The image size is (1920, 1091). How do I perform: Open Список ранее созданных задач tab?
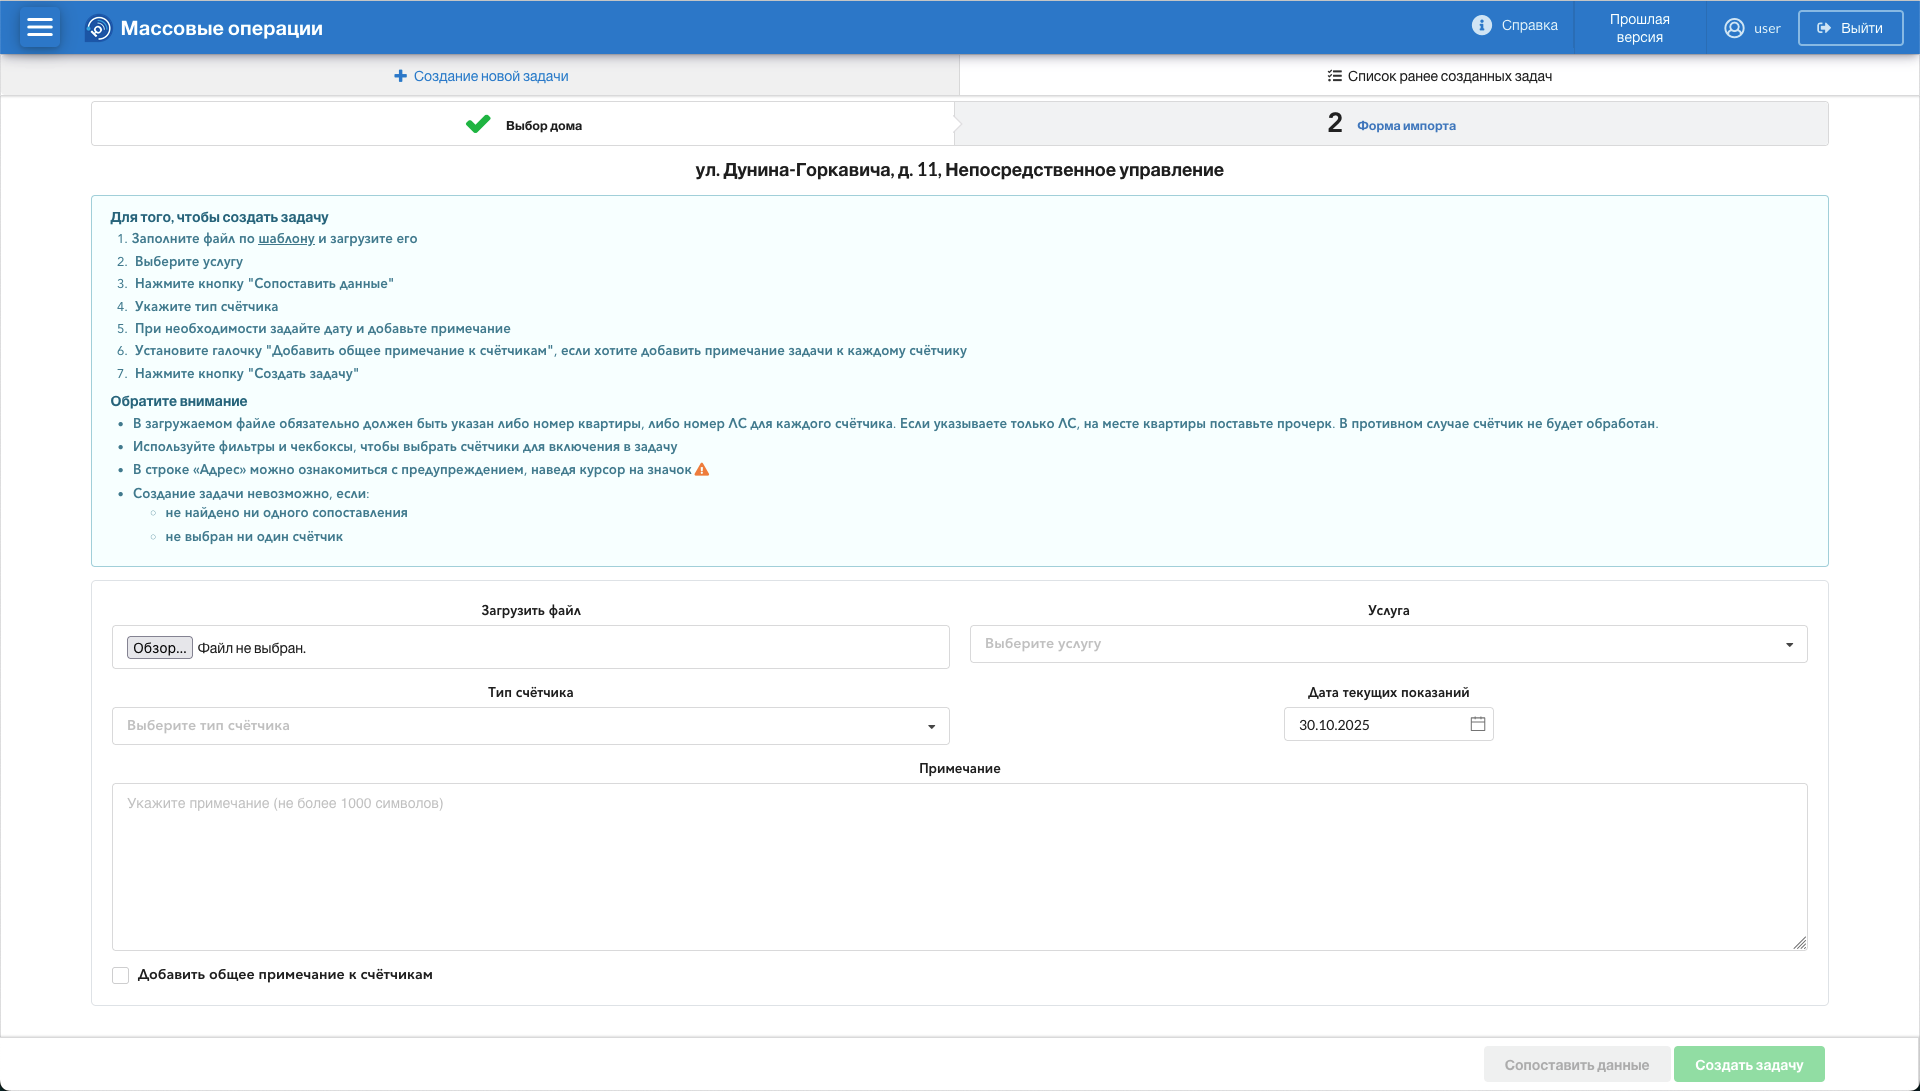pos(1439,76)
